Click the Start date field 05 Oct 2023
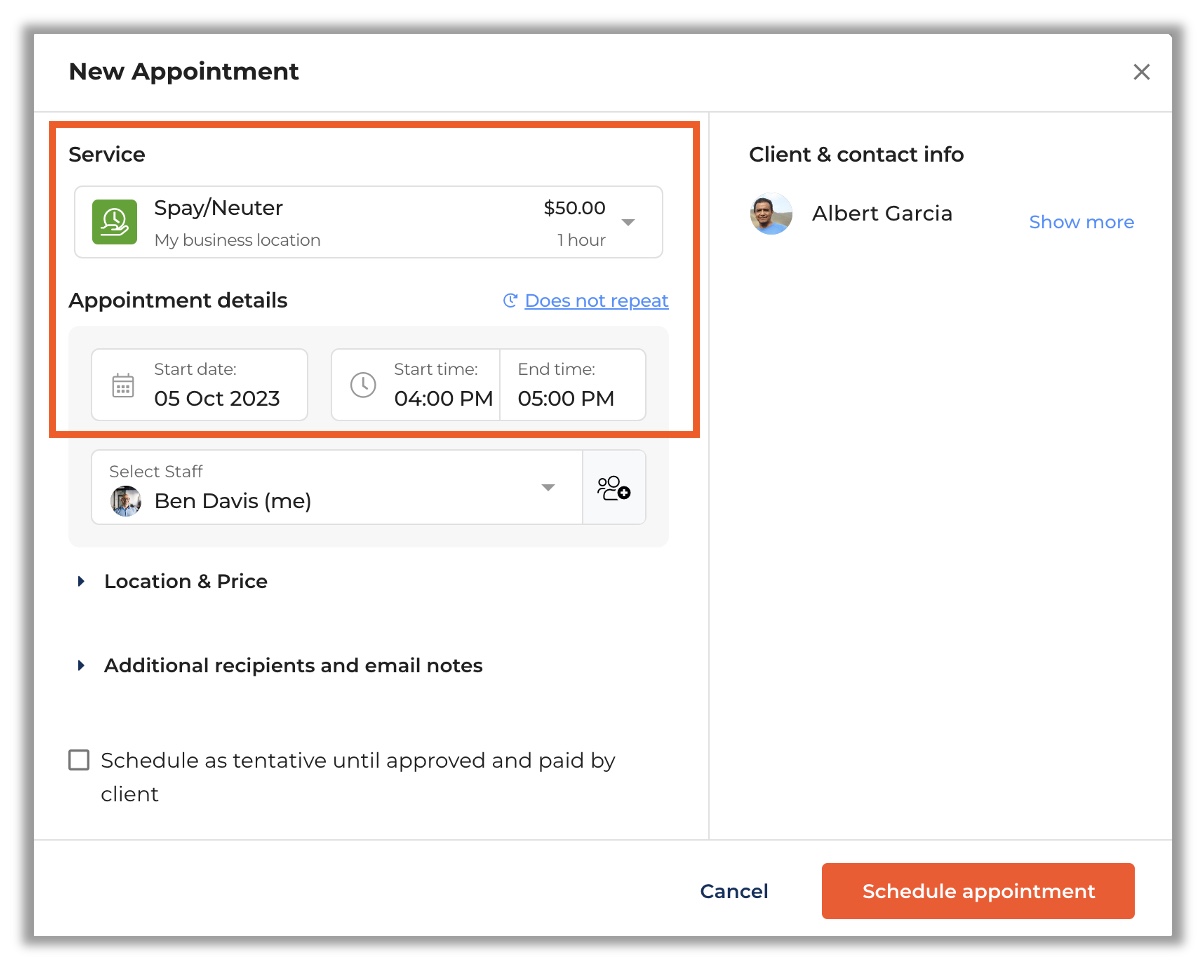The width and height of the screenshot is (1204, 968). [x=216, y=398]
